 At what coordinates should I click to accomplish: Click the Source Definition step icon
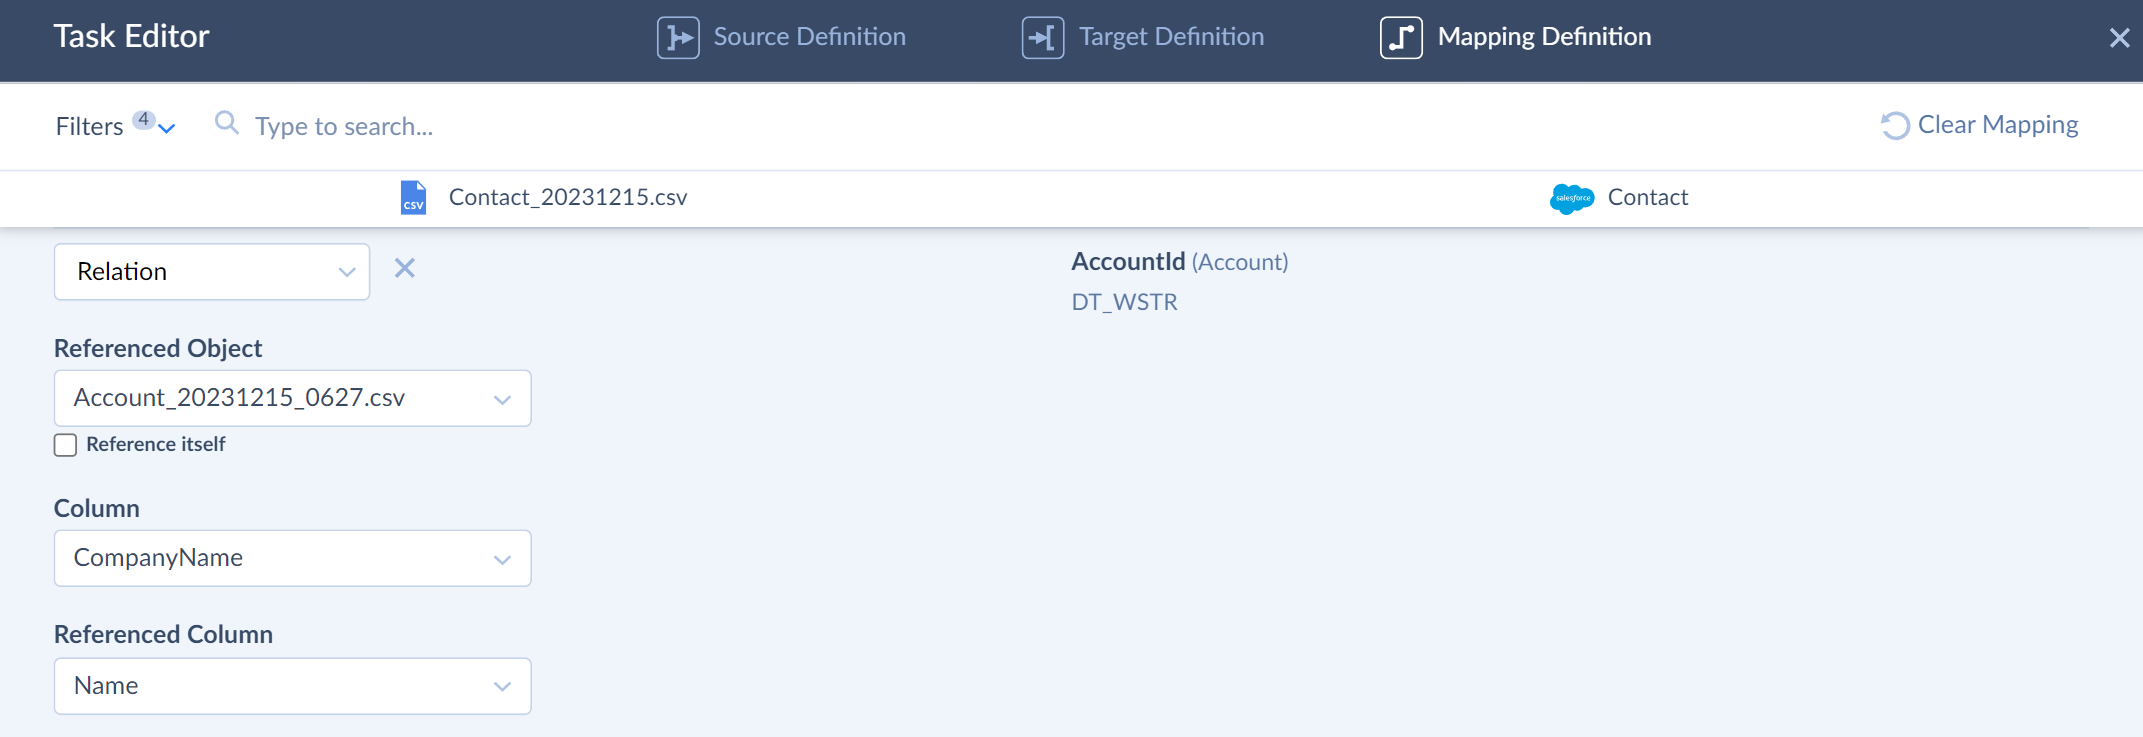click(678, 38)
